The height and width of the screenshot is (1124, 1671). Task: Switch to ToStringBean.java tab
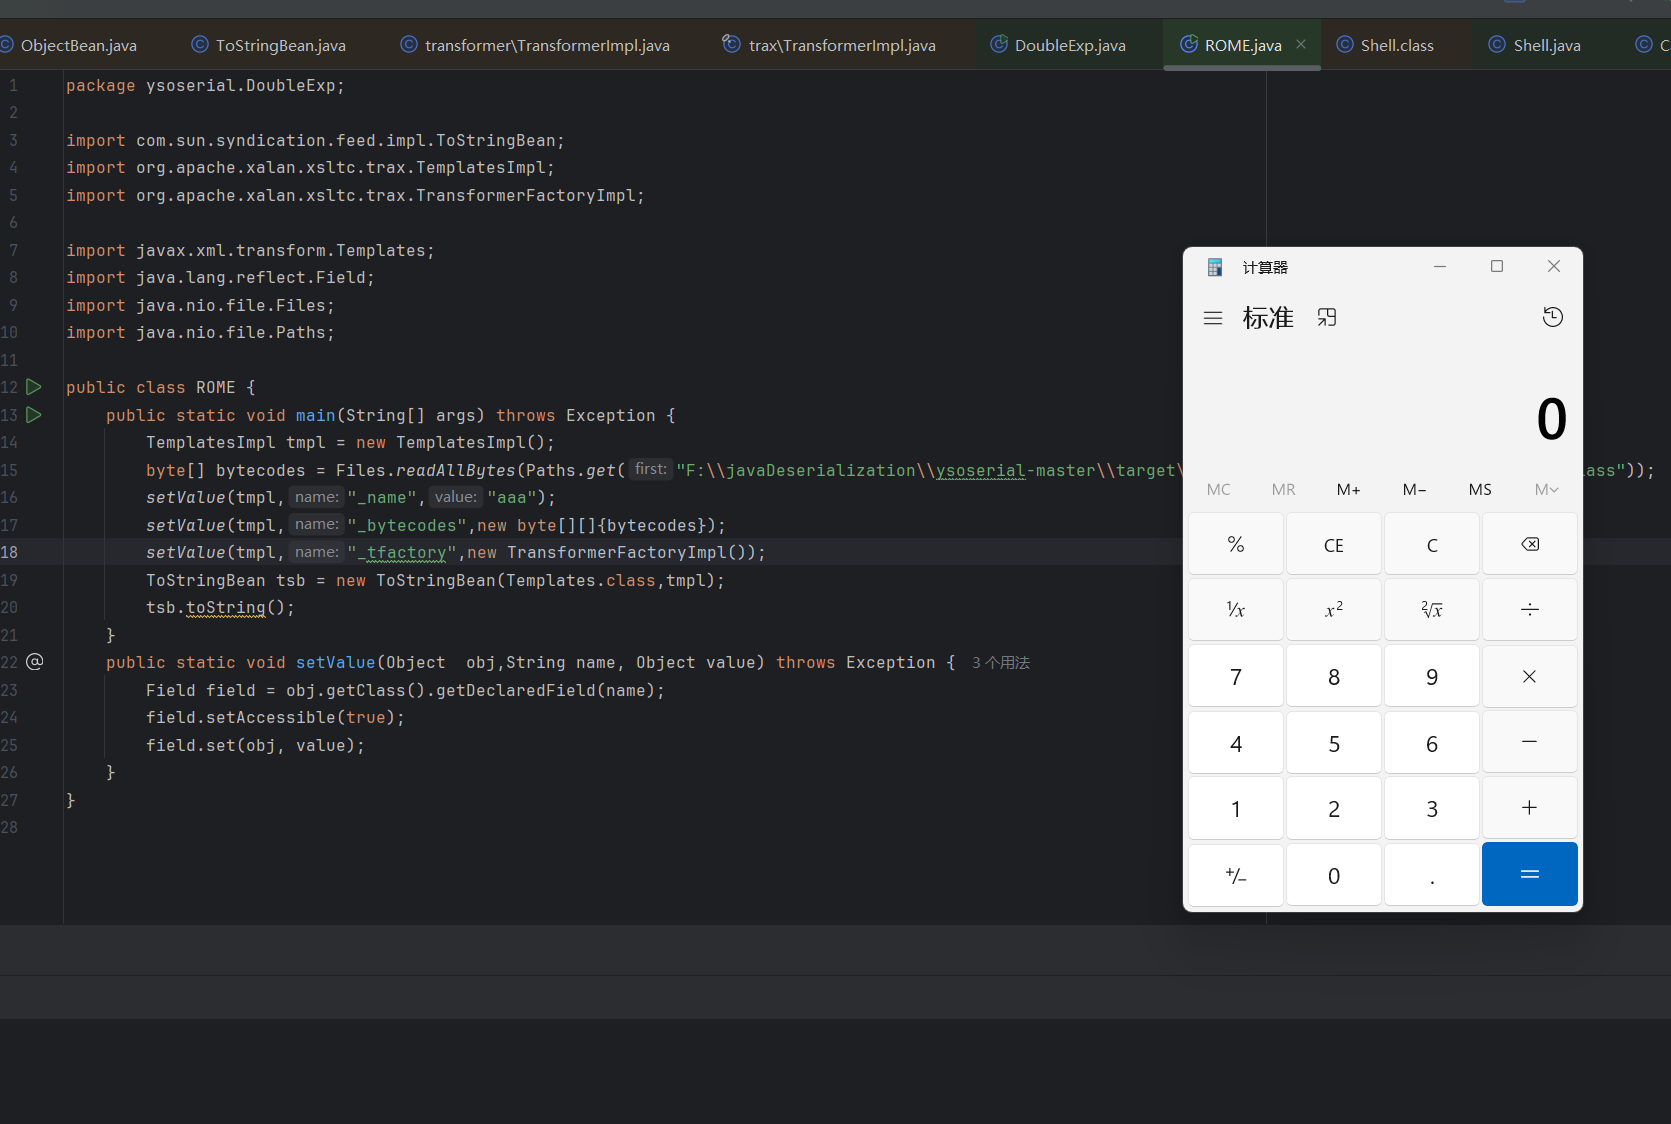point(268,45)
